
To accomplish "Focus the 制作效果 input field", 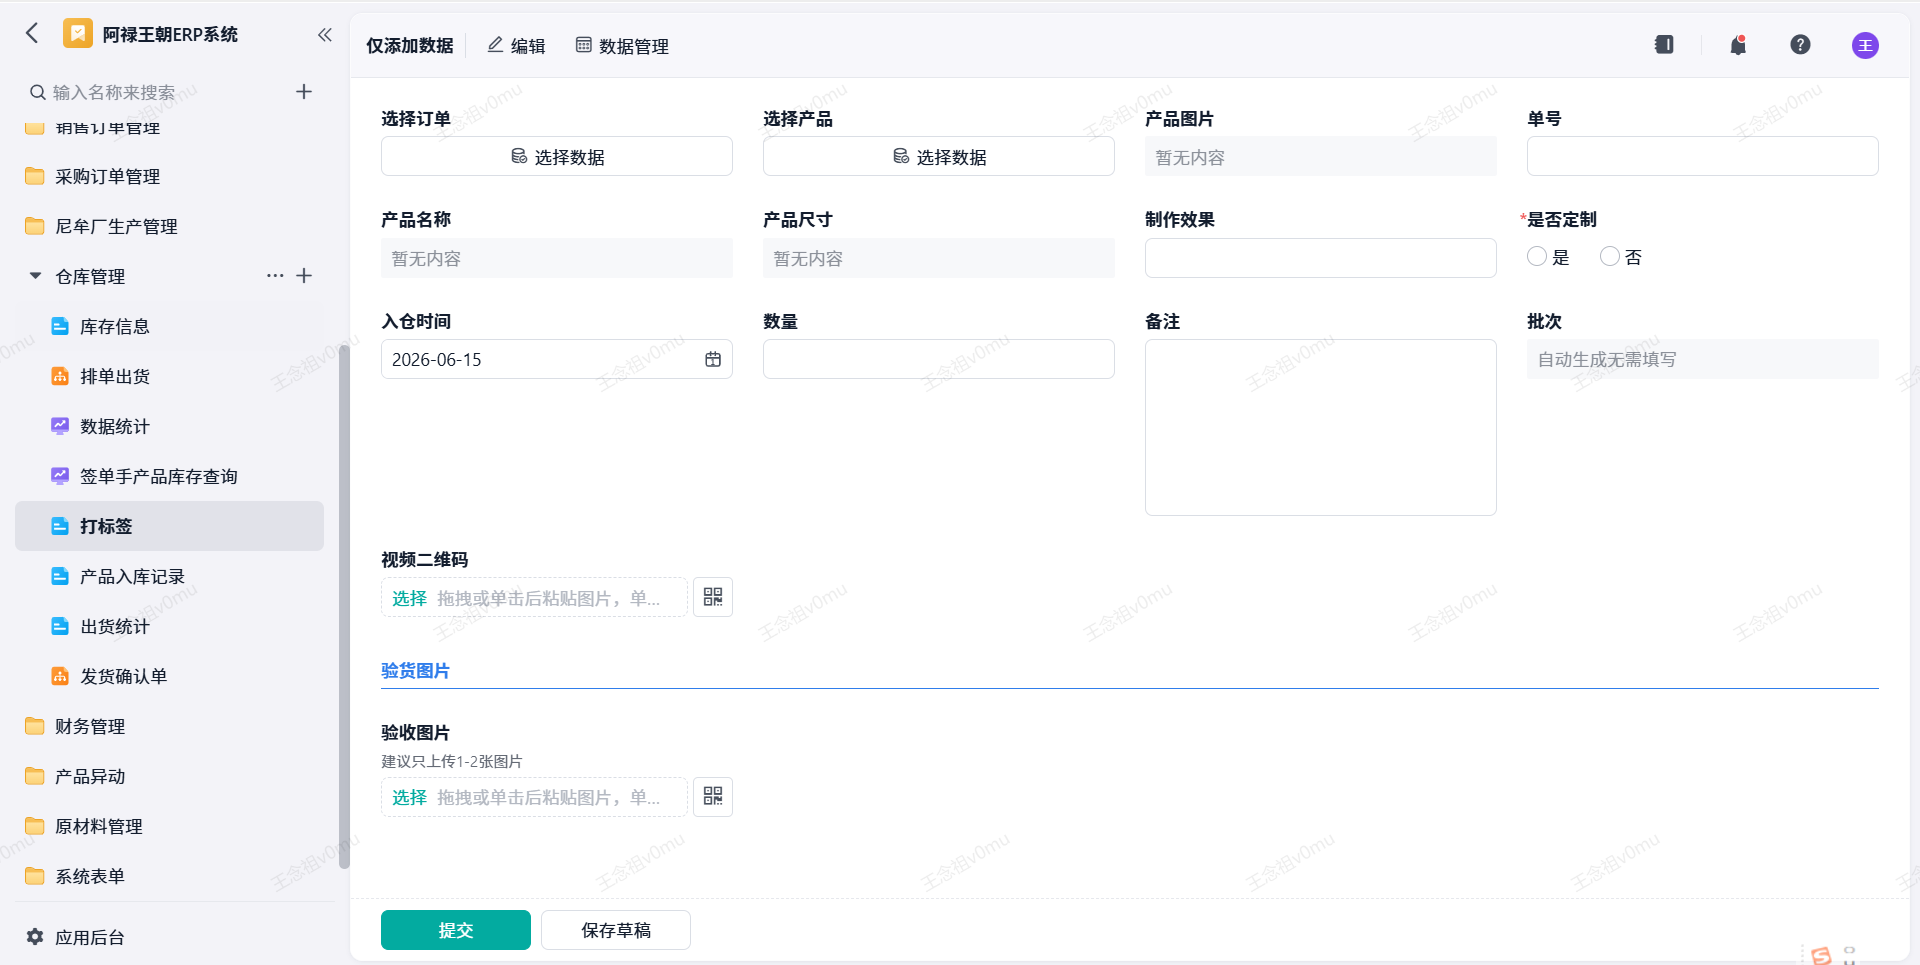I will click(x=1320, y=258).
